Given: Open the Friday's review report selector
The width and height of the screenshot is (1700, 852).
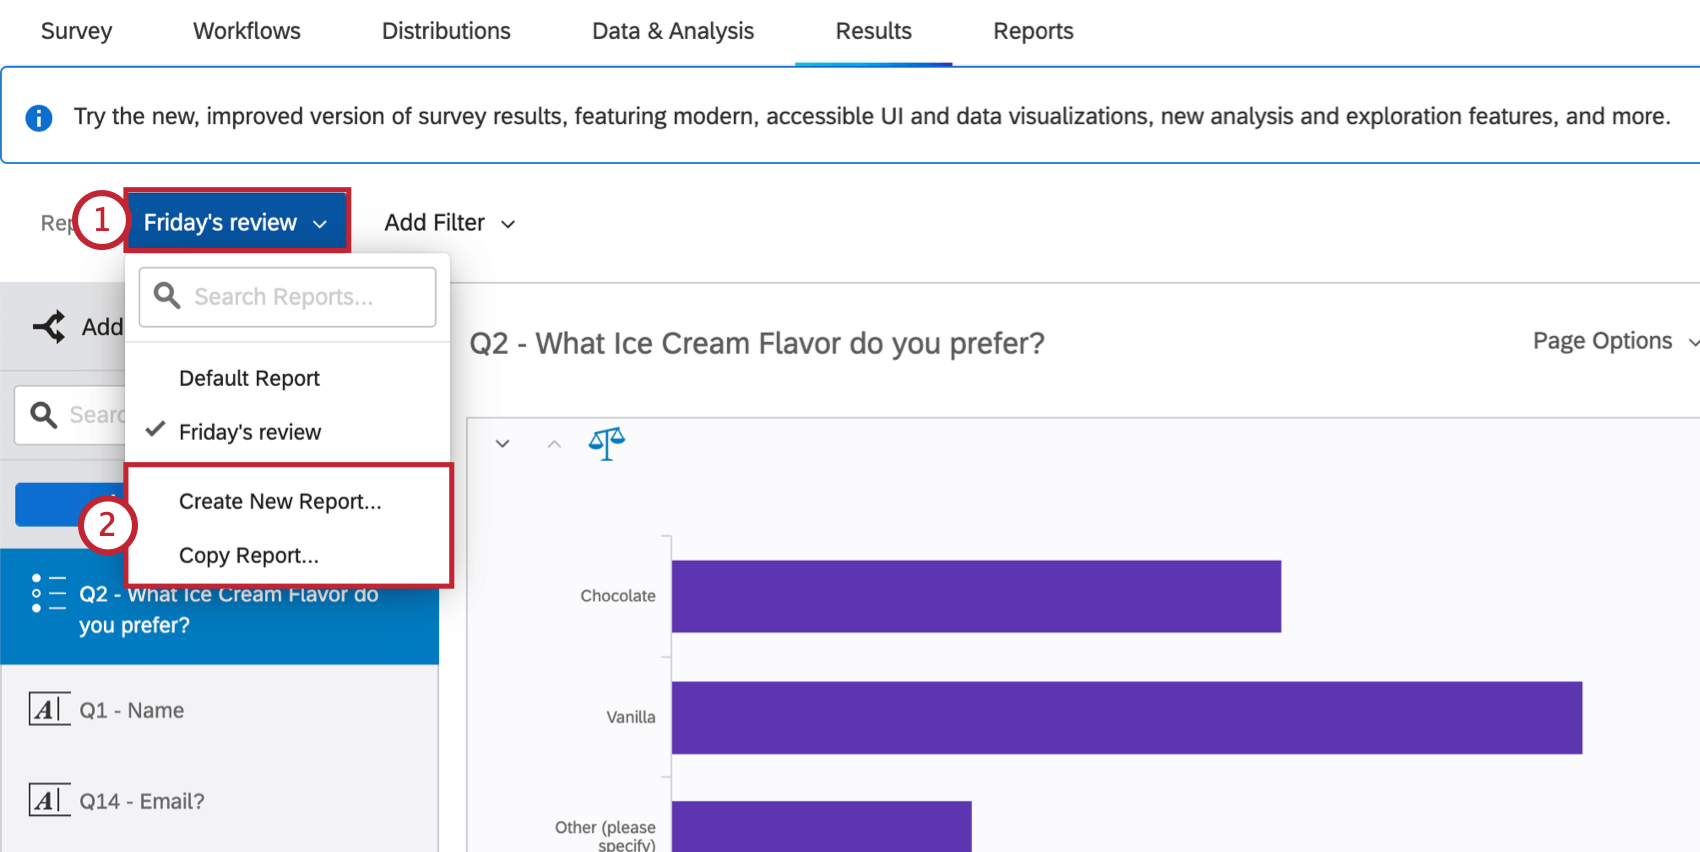Looking at the screenshot, I should 237,221.
